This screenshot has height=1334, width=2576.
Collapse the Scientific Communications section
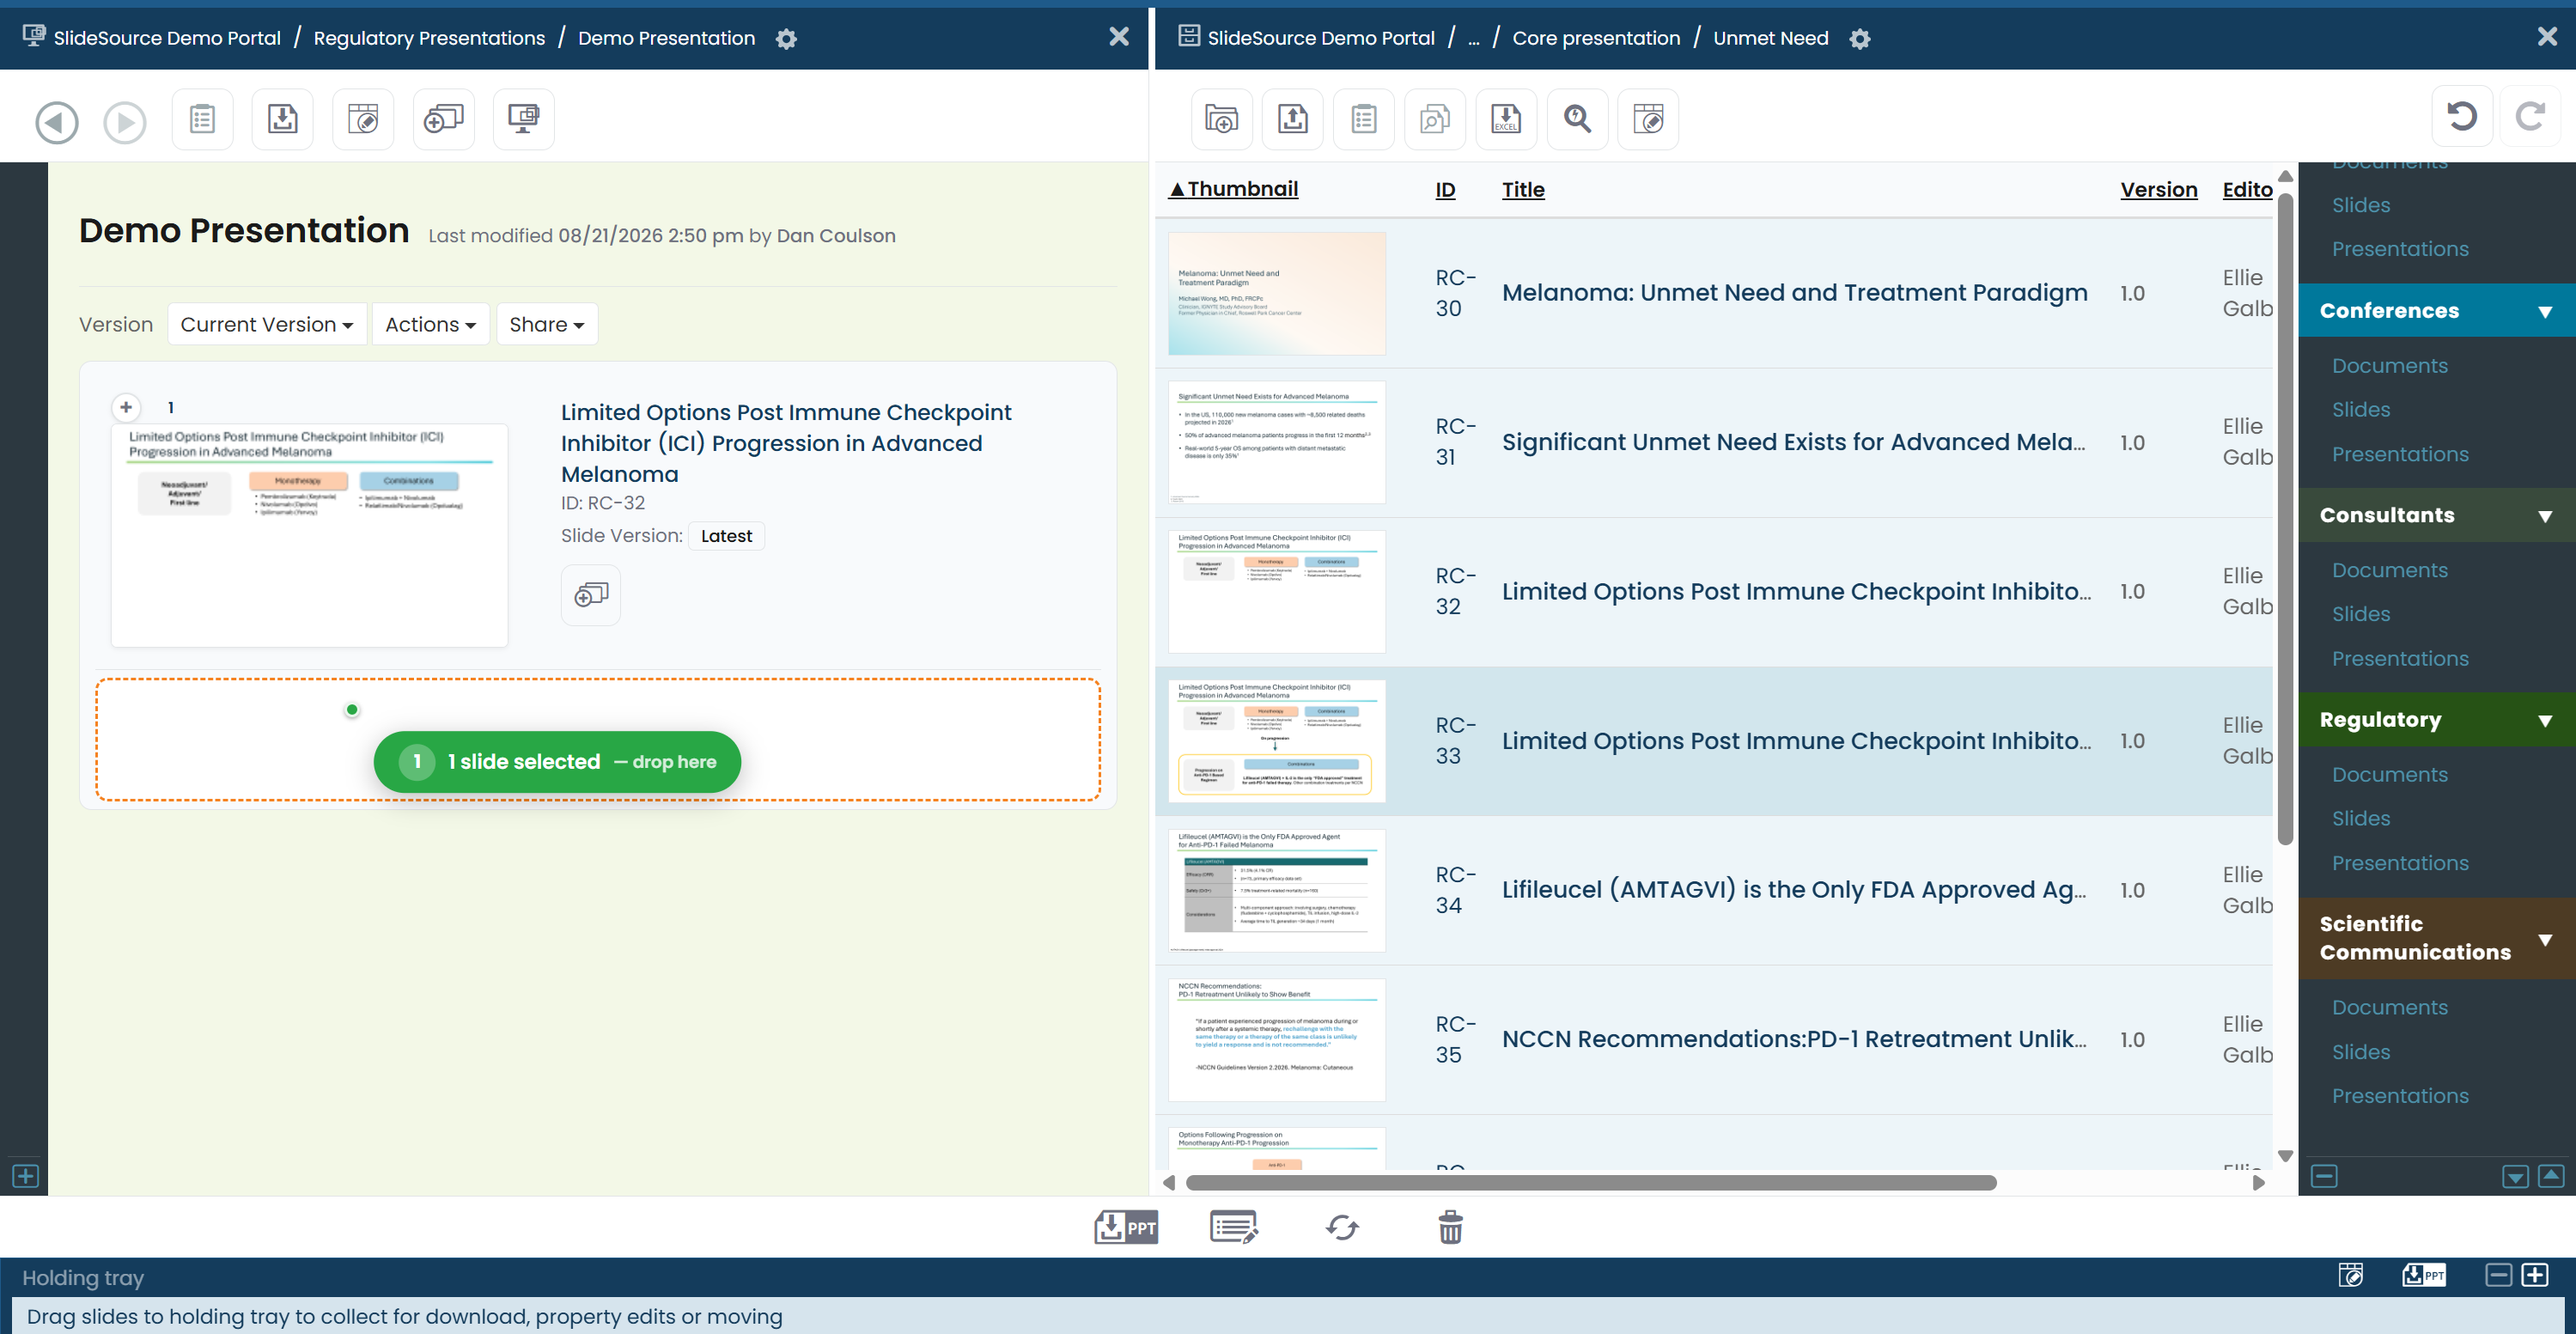[x=2546, y=939]
